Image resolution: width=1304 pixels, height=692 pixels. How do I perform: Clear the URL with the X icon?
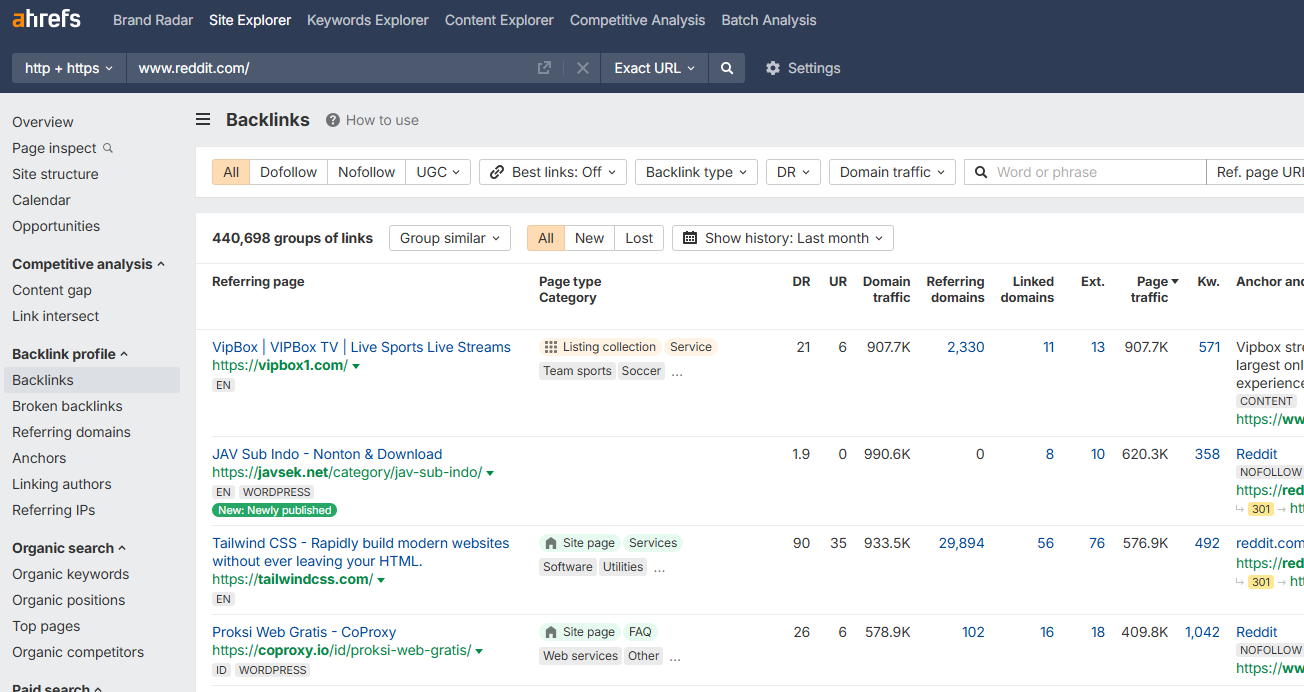click(582, 68)
